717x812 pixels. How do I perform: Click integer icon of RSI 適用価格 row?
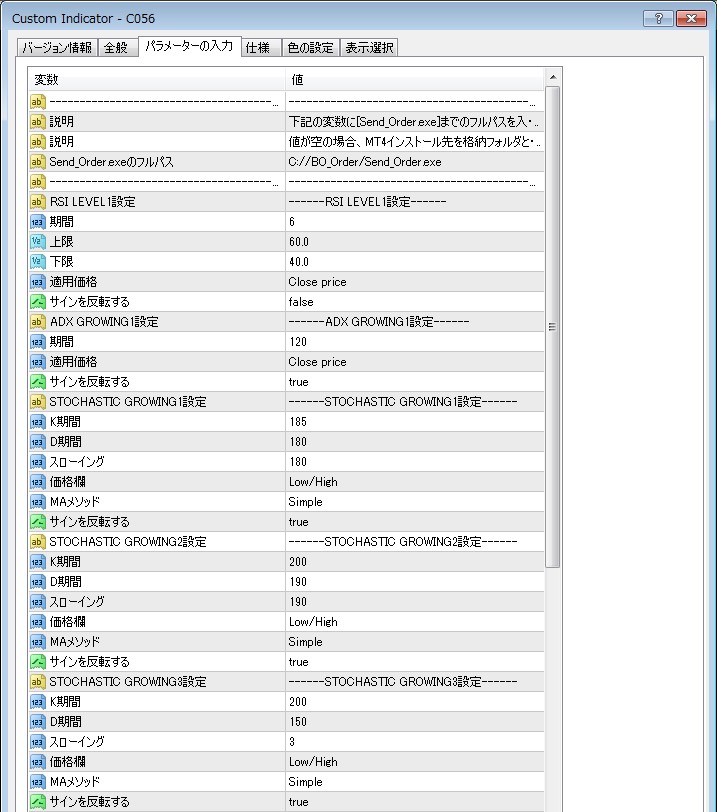(x=37, y=282)
